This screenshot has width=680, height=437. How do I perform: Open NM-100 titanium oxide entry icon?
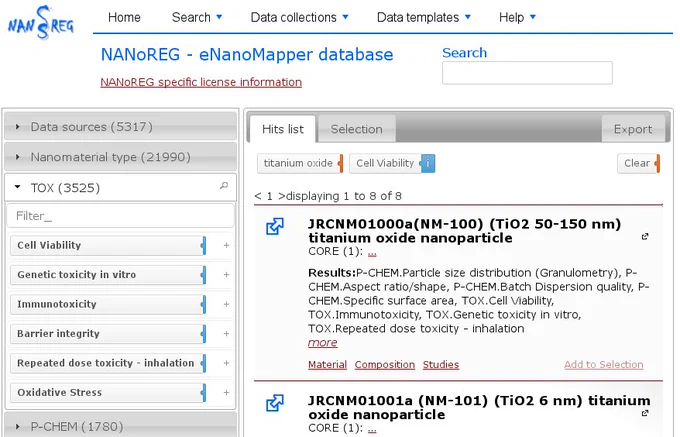click(x=275, y=226)
